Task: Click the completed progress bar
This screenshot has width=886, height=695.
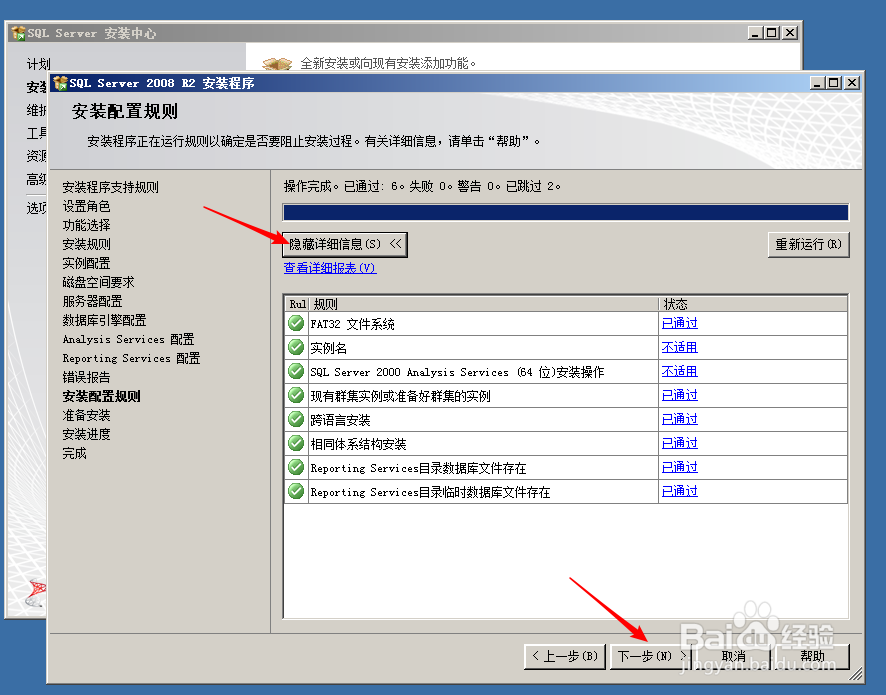Action: click(x=566, y=212)
